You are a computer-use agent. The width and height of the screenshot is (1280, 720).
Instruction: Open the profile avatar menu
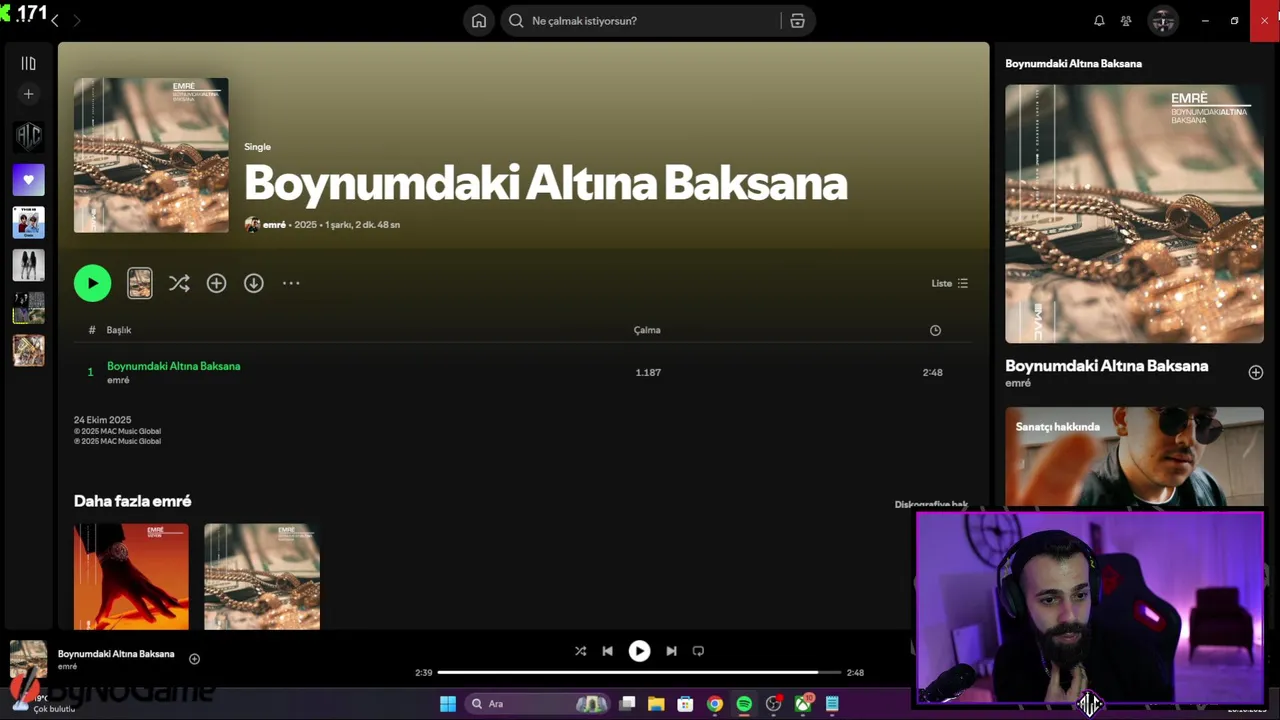1162,20
